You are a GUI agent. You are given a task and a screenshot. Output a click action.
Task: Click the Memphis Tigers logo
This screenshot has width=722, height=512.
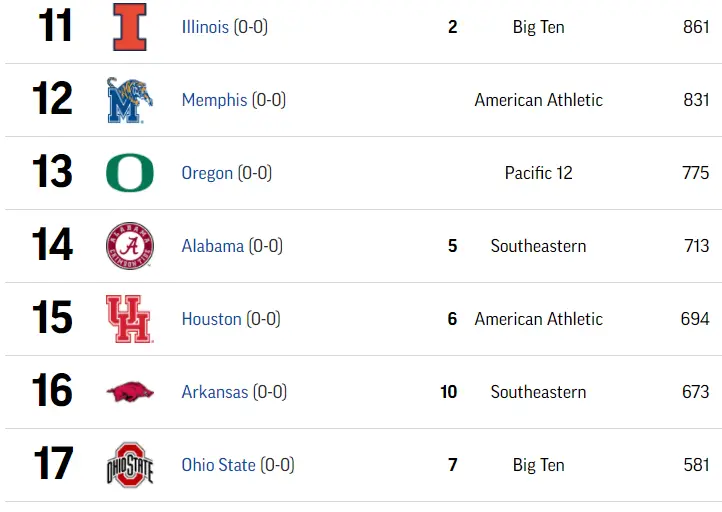coord(130,100)
